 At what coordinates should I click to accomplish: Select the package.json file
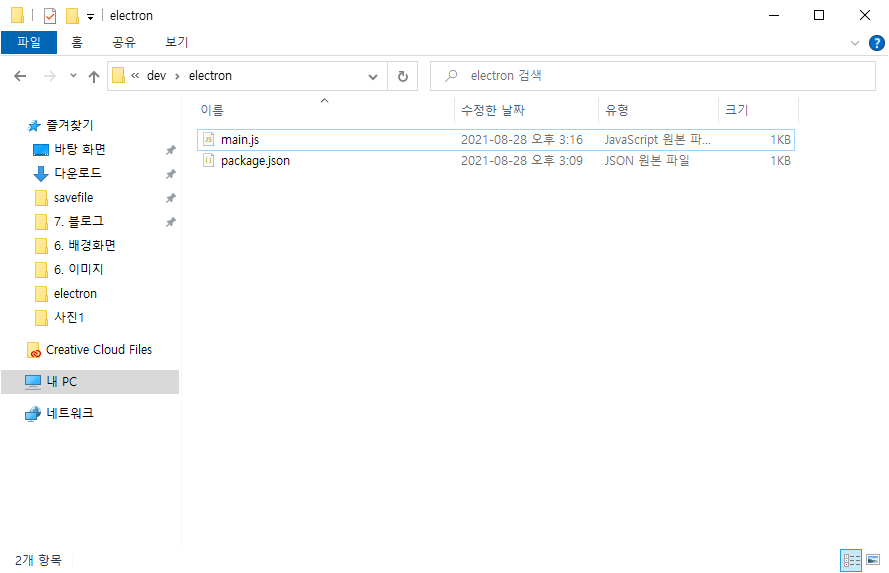[x=496, y=161]
